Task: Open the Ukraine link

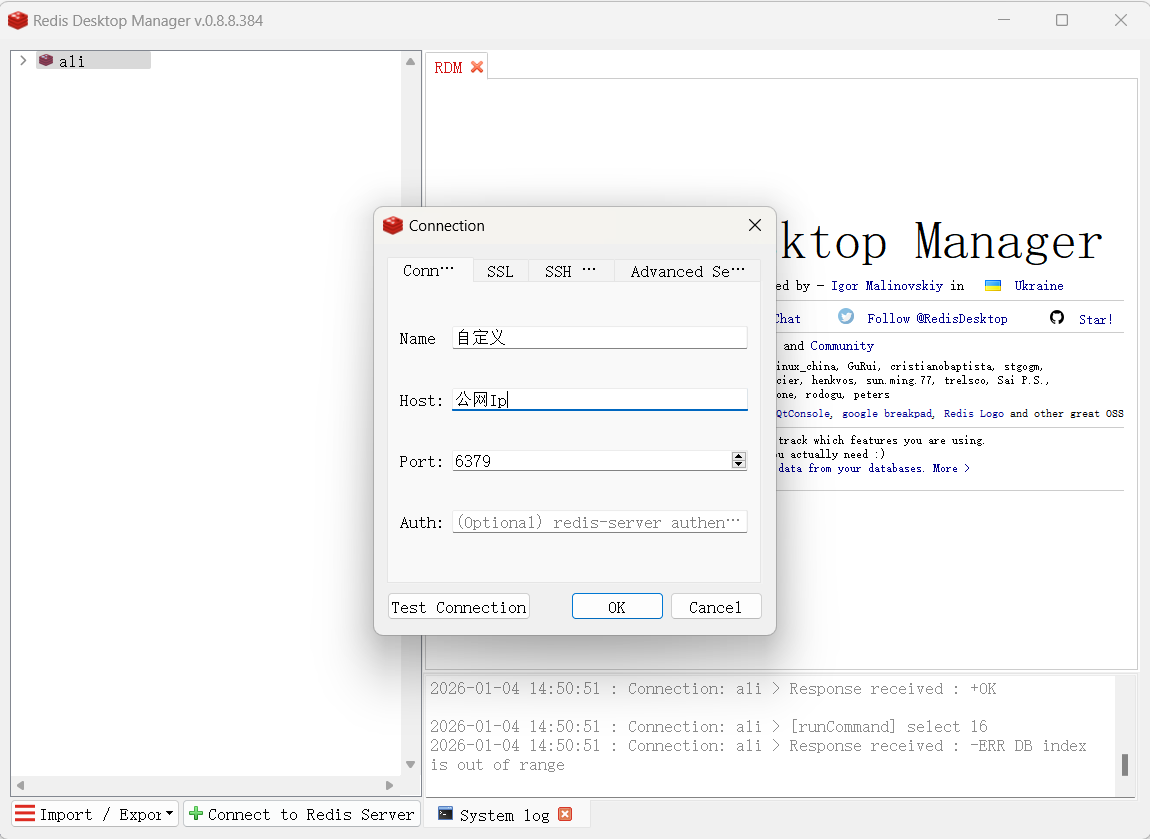Action: [x=1039, y=285]
